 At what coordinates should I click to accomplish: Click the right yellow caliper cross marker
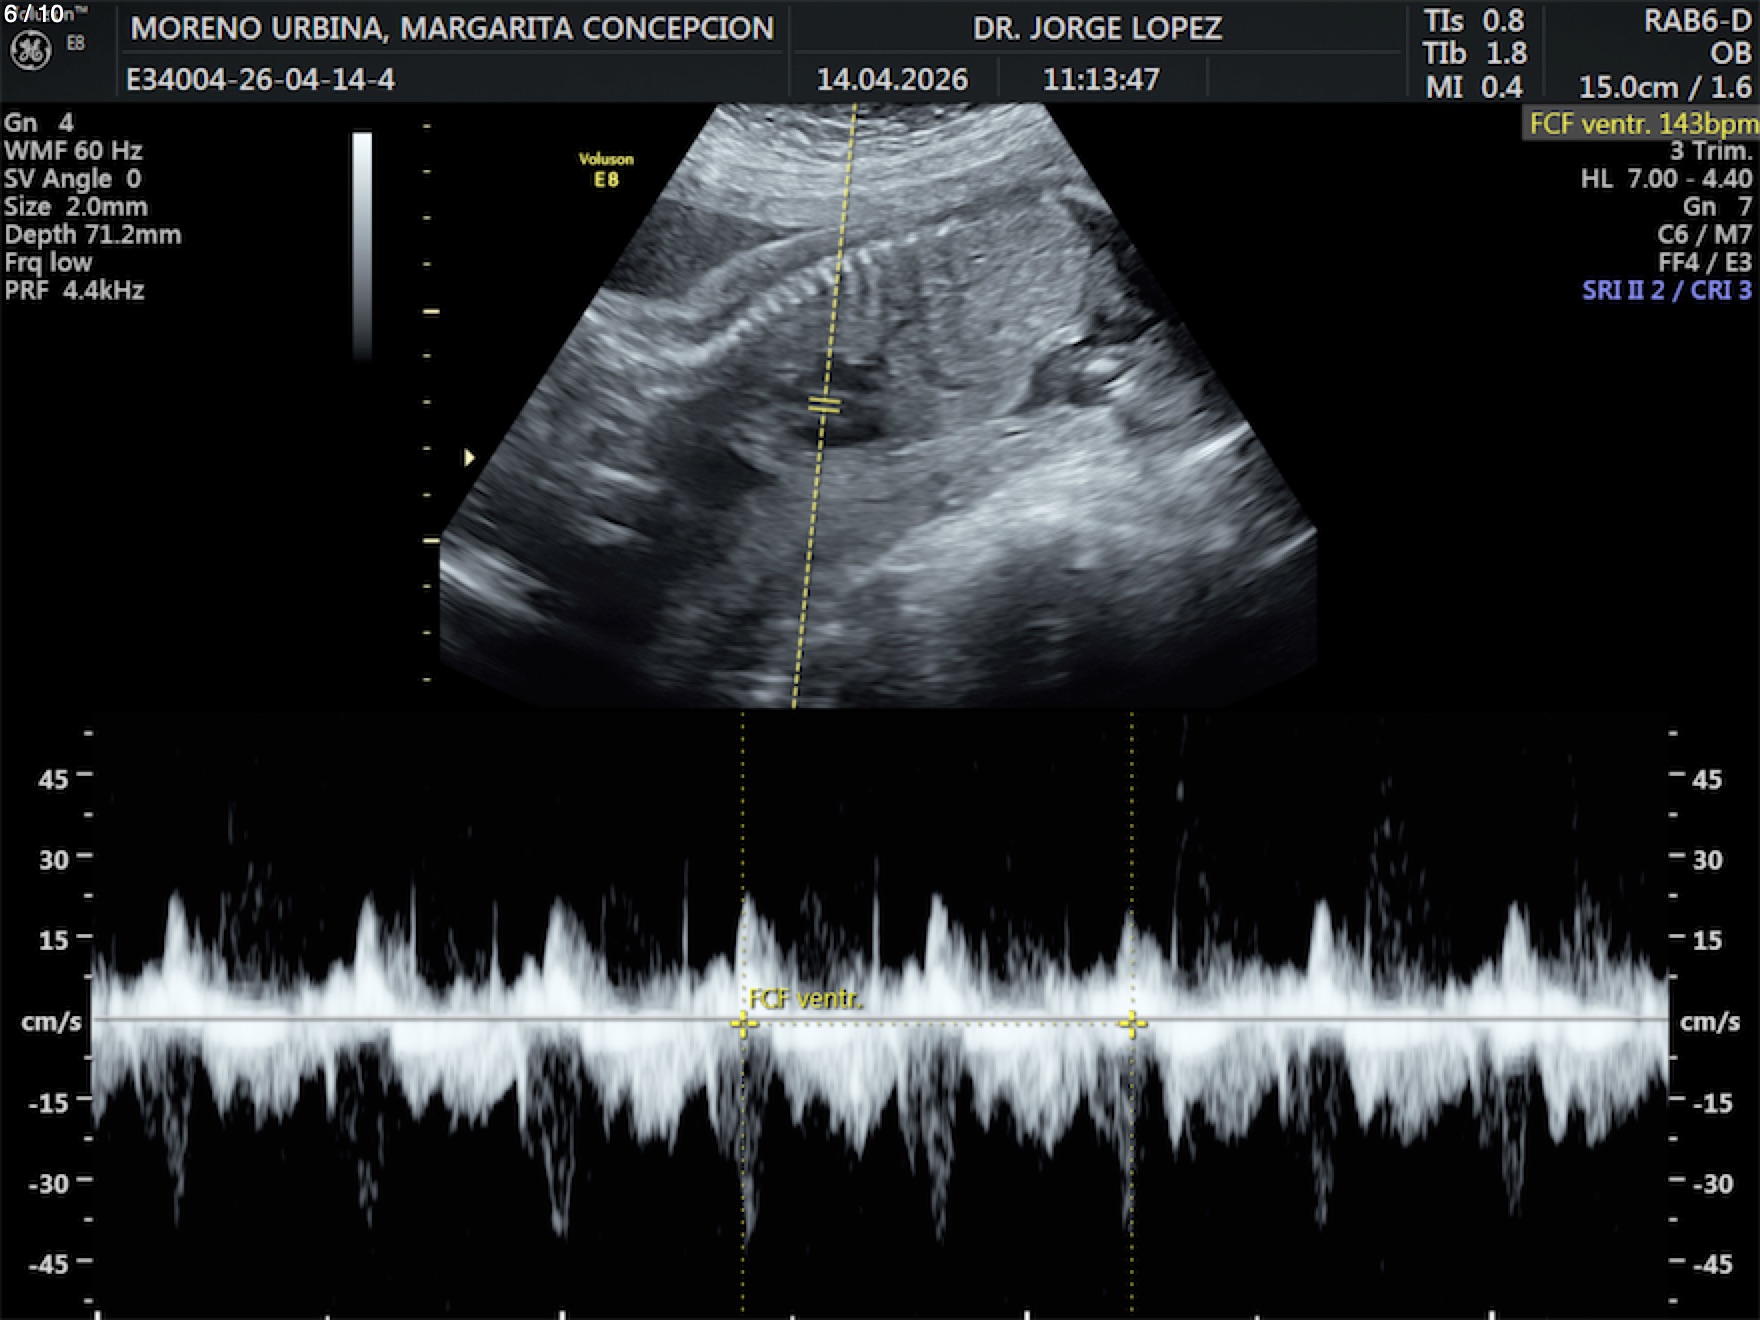pos(1132,1024)
